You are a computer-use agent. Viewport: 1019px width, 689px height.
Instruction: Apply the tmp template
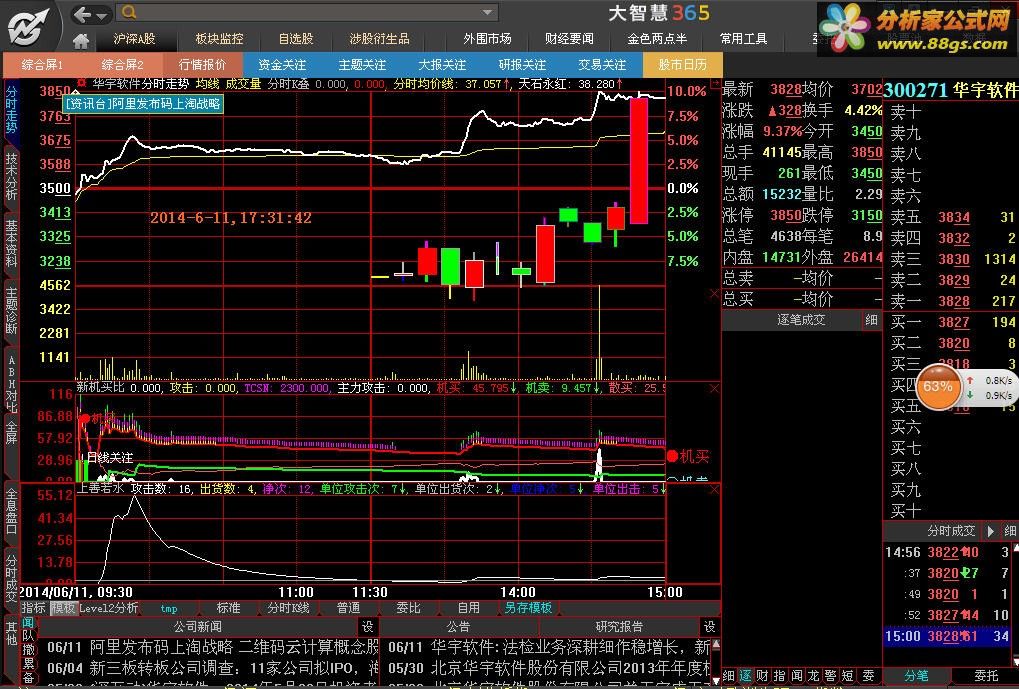point(169,608)
